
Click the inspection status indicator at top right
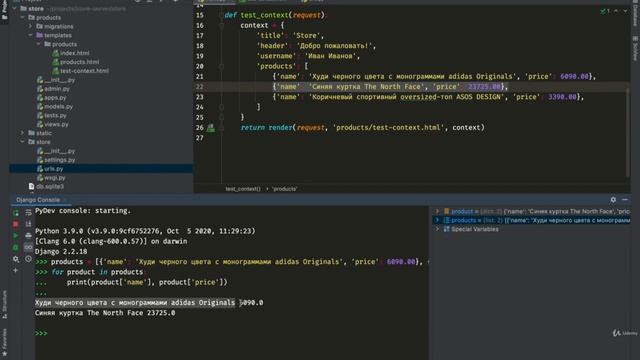point(605,11)
